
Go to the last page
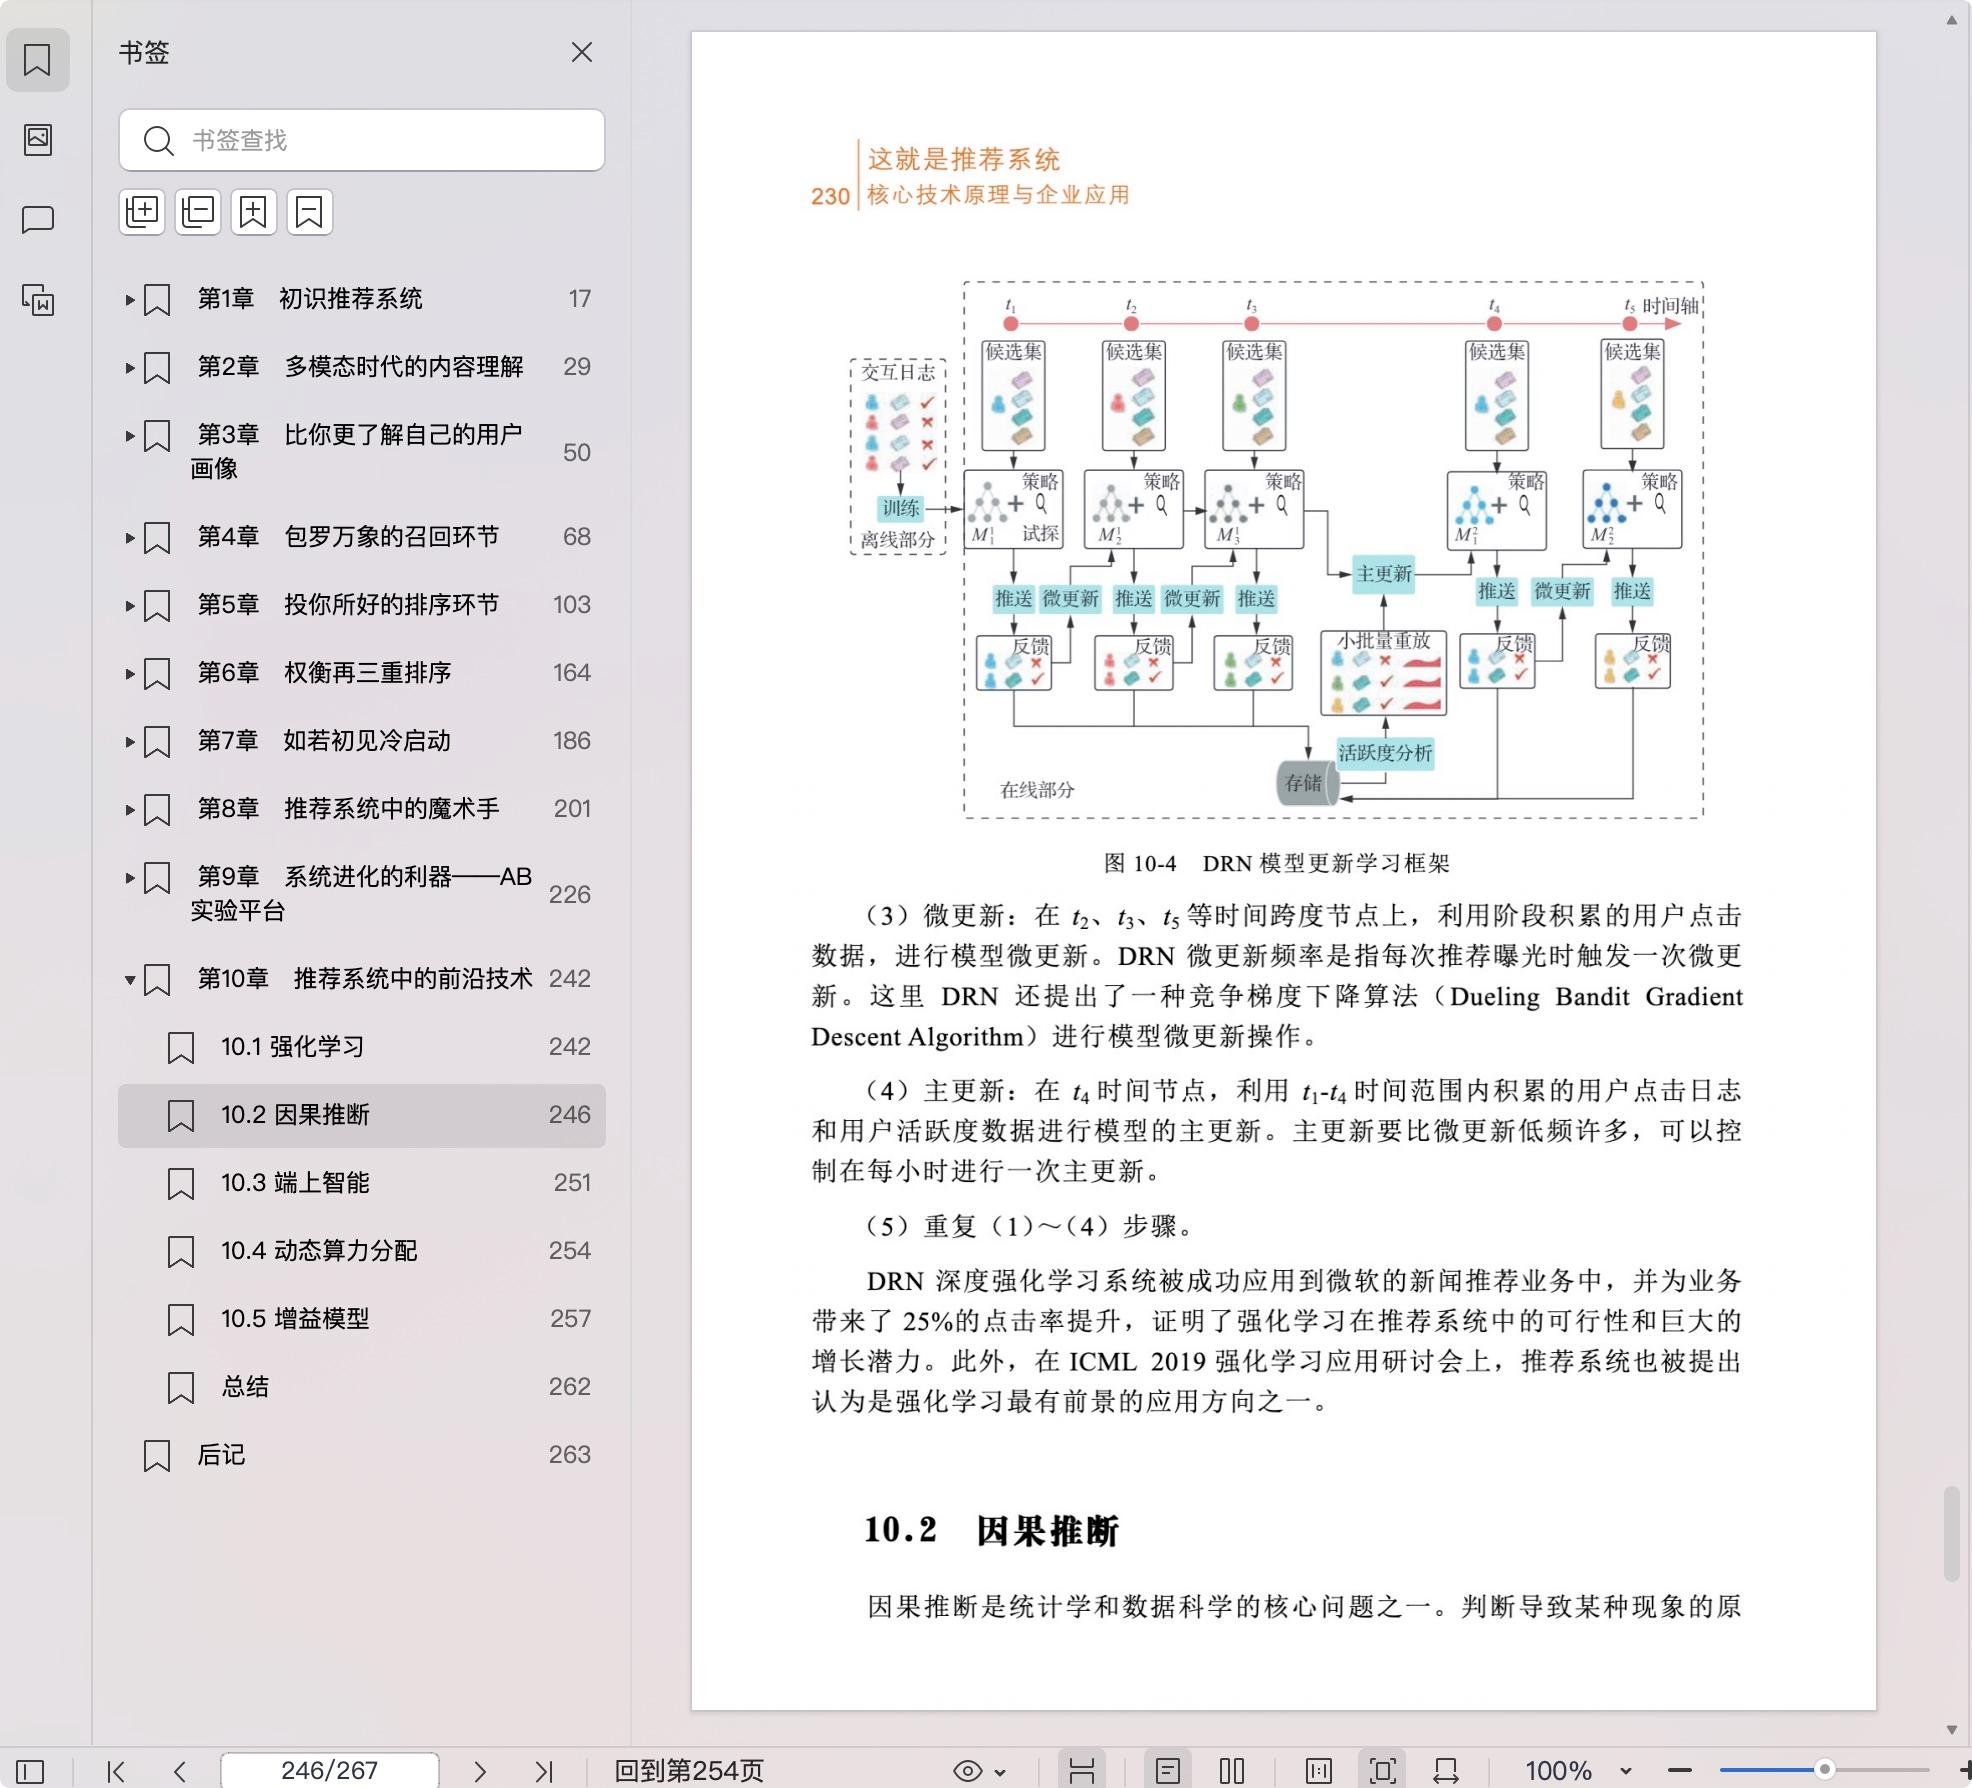544,1771
